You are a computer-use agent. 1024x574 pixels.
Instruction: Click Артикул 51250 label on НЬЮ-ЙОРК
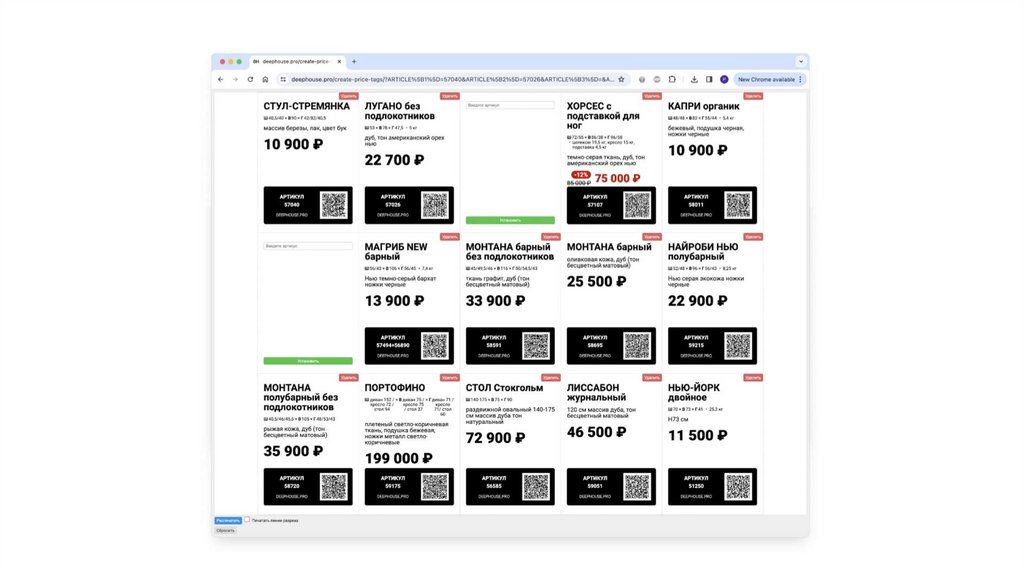pyautogui.click(x=696, y=482)
